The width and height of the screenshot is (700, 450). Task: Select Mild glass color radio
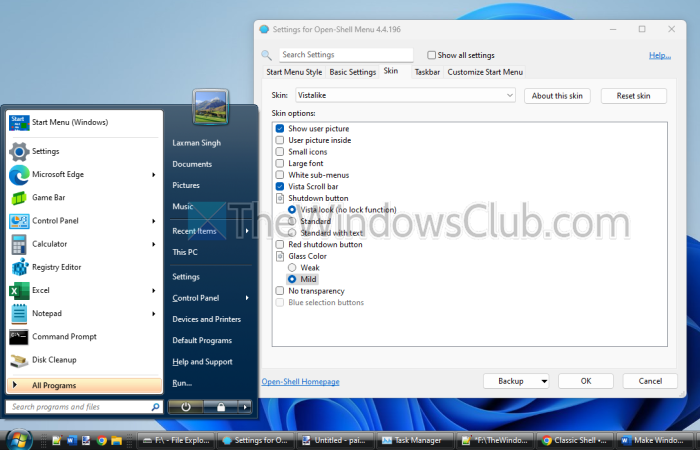(292, 279)
